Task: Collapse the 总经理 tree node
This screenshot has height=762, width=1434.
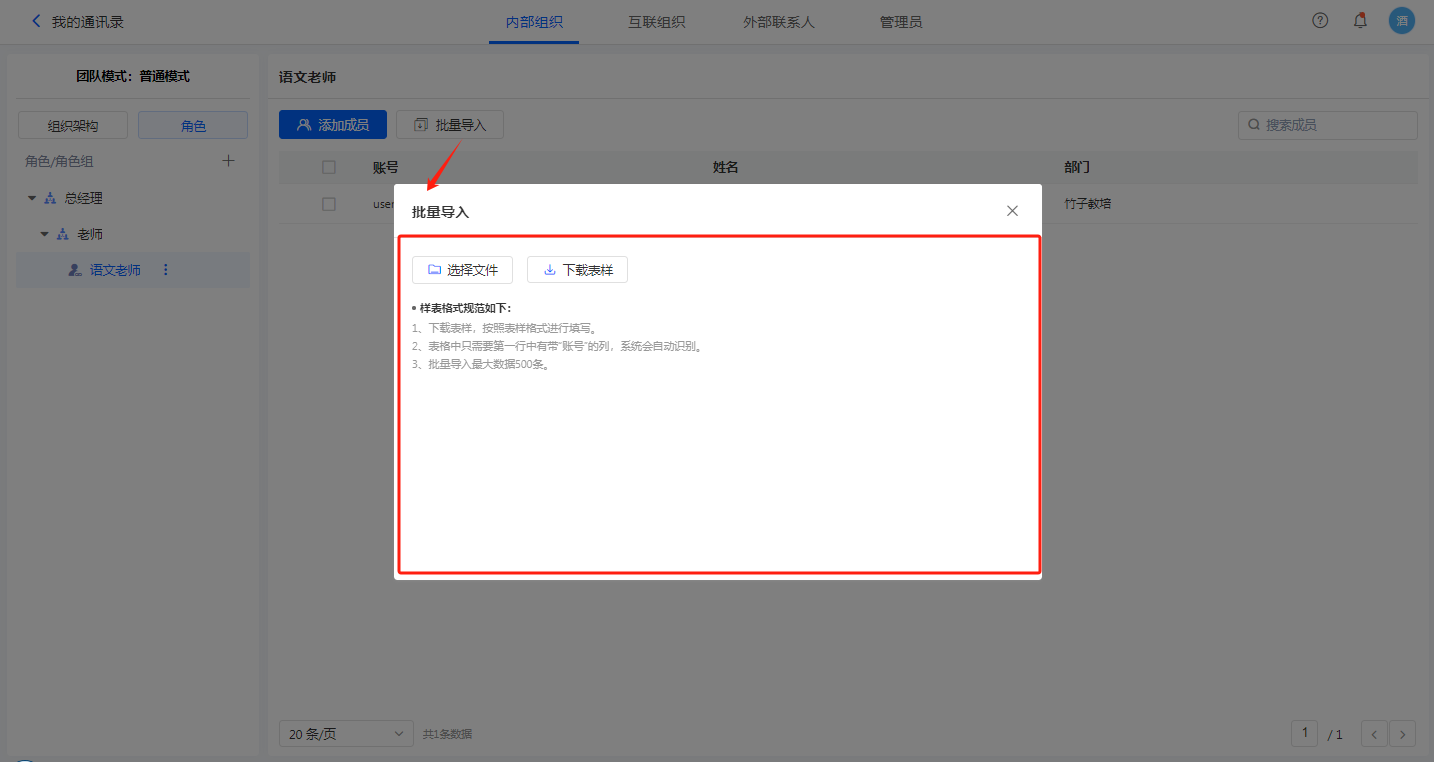Action: (32, 198)
